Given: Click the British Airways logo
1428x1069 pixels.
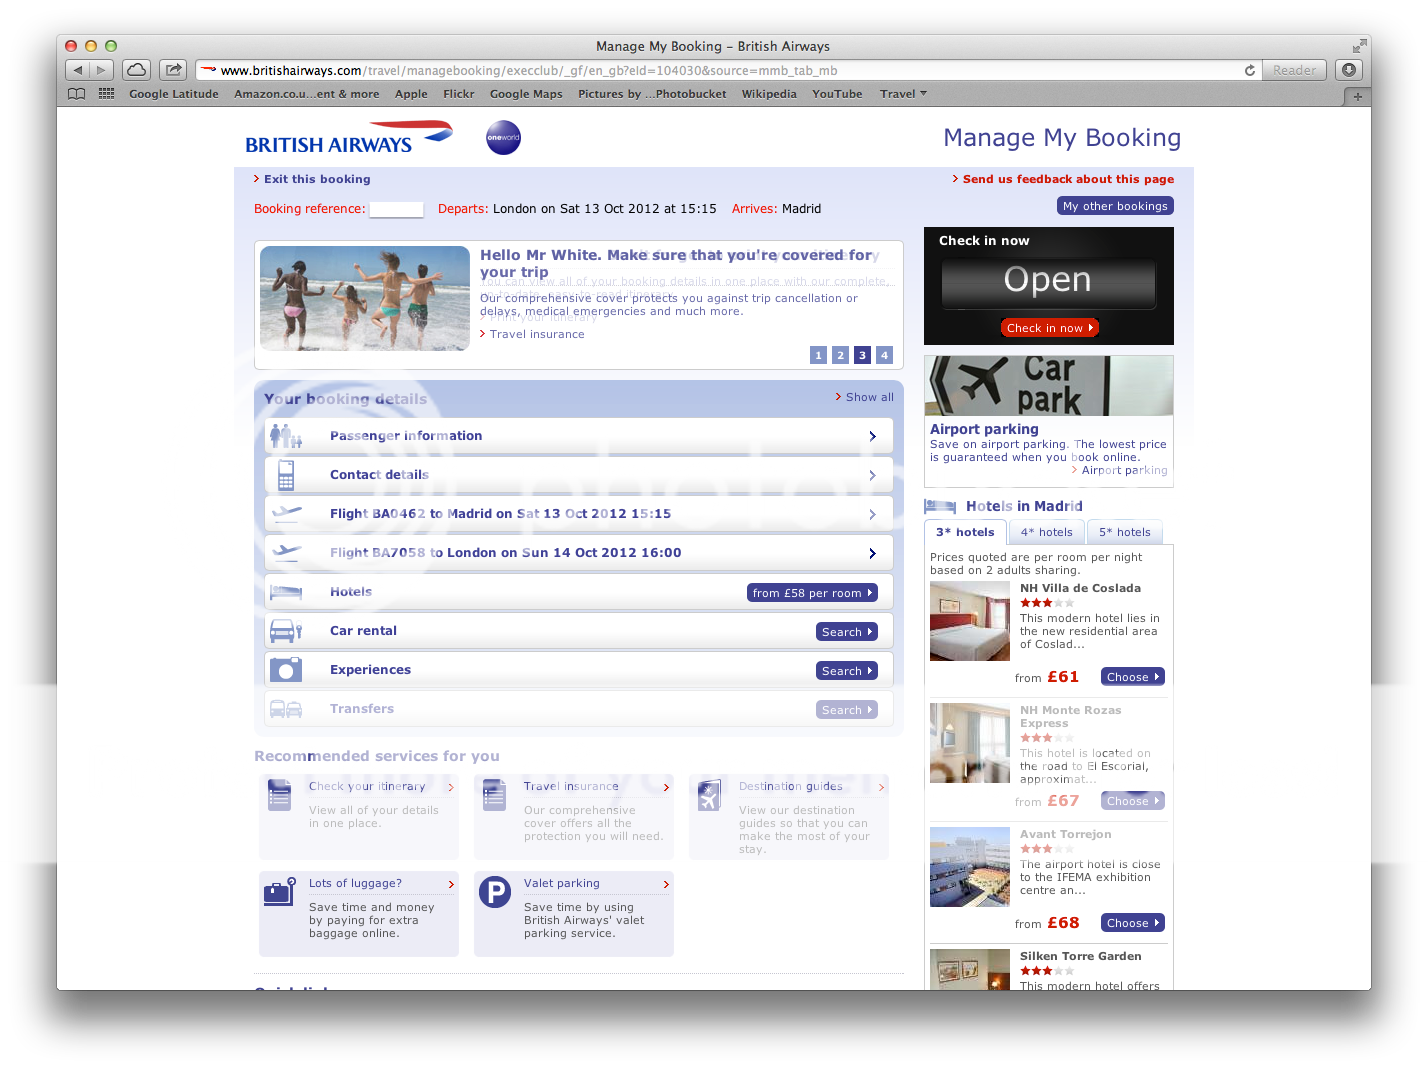Looking at the screenshot, I should tap(348, 138).
